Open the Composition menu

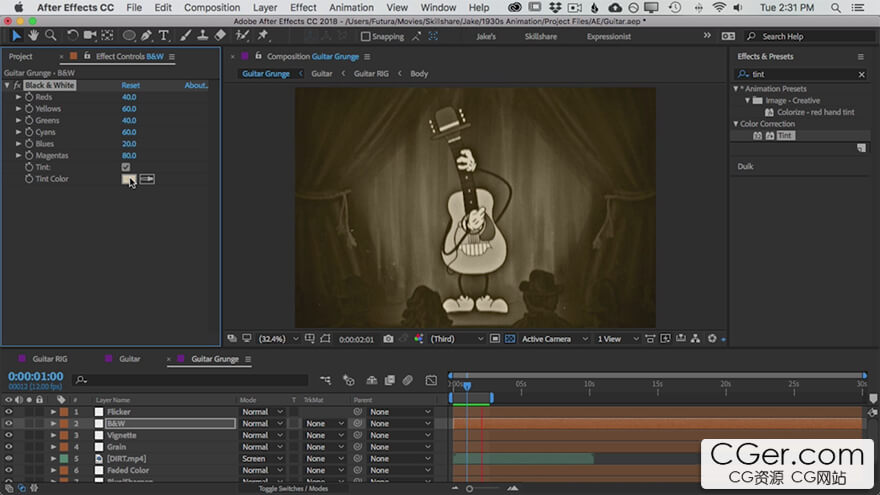[212, 7]
